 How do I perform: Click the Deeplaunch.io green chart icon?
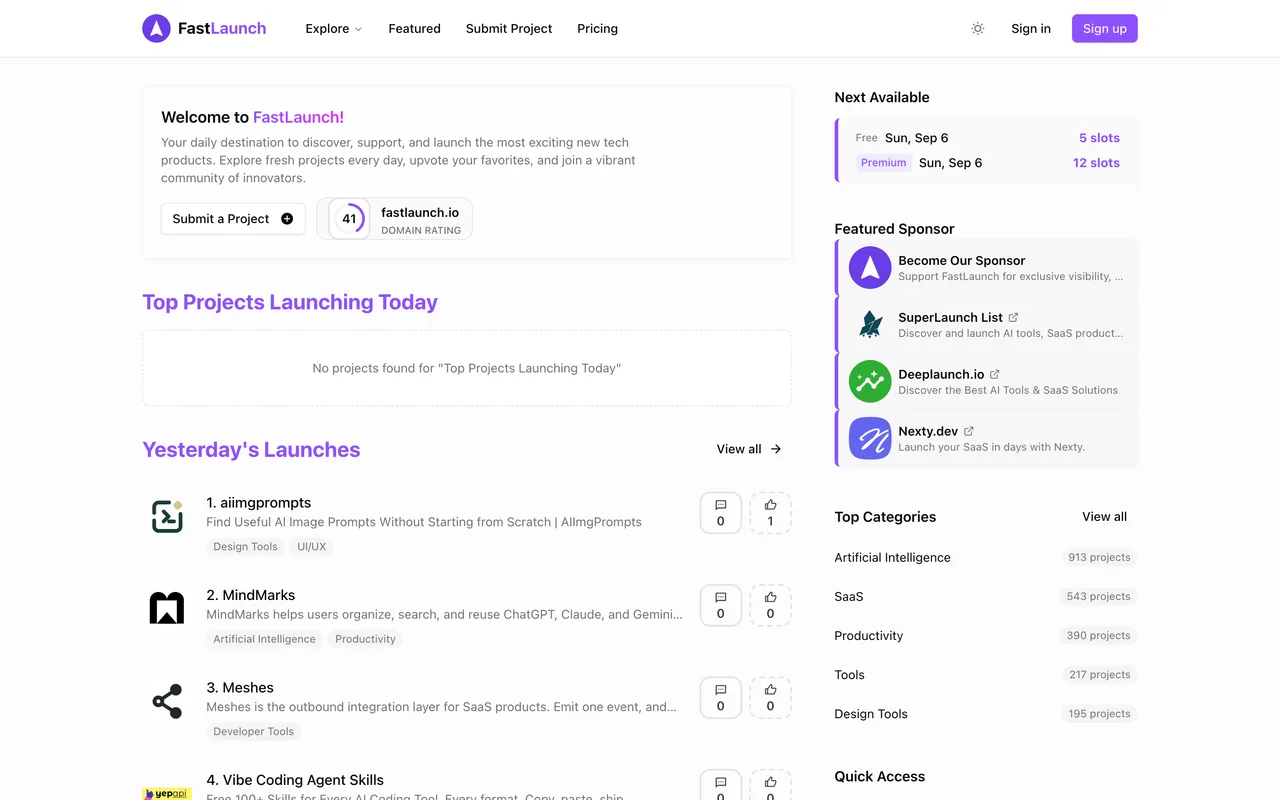coord(870,382)
